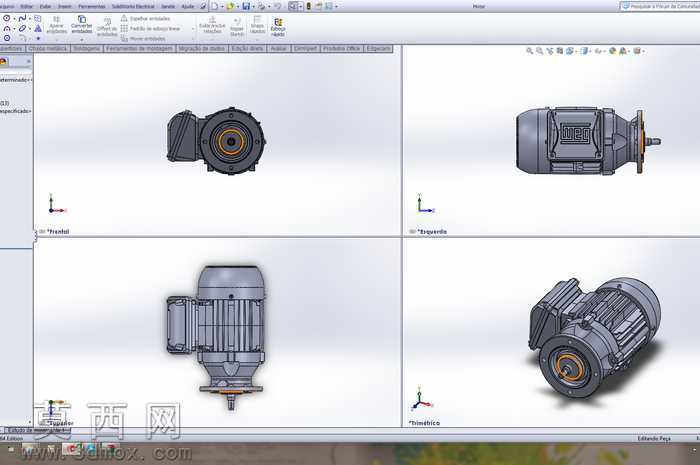700x465 pixels.
Task: Click Espelhar entidades mirror tool
Action: tap(146, 19)
